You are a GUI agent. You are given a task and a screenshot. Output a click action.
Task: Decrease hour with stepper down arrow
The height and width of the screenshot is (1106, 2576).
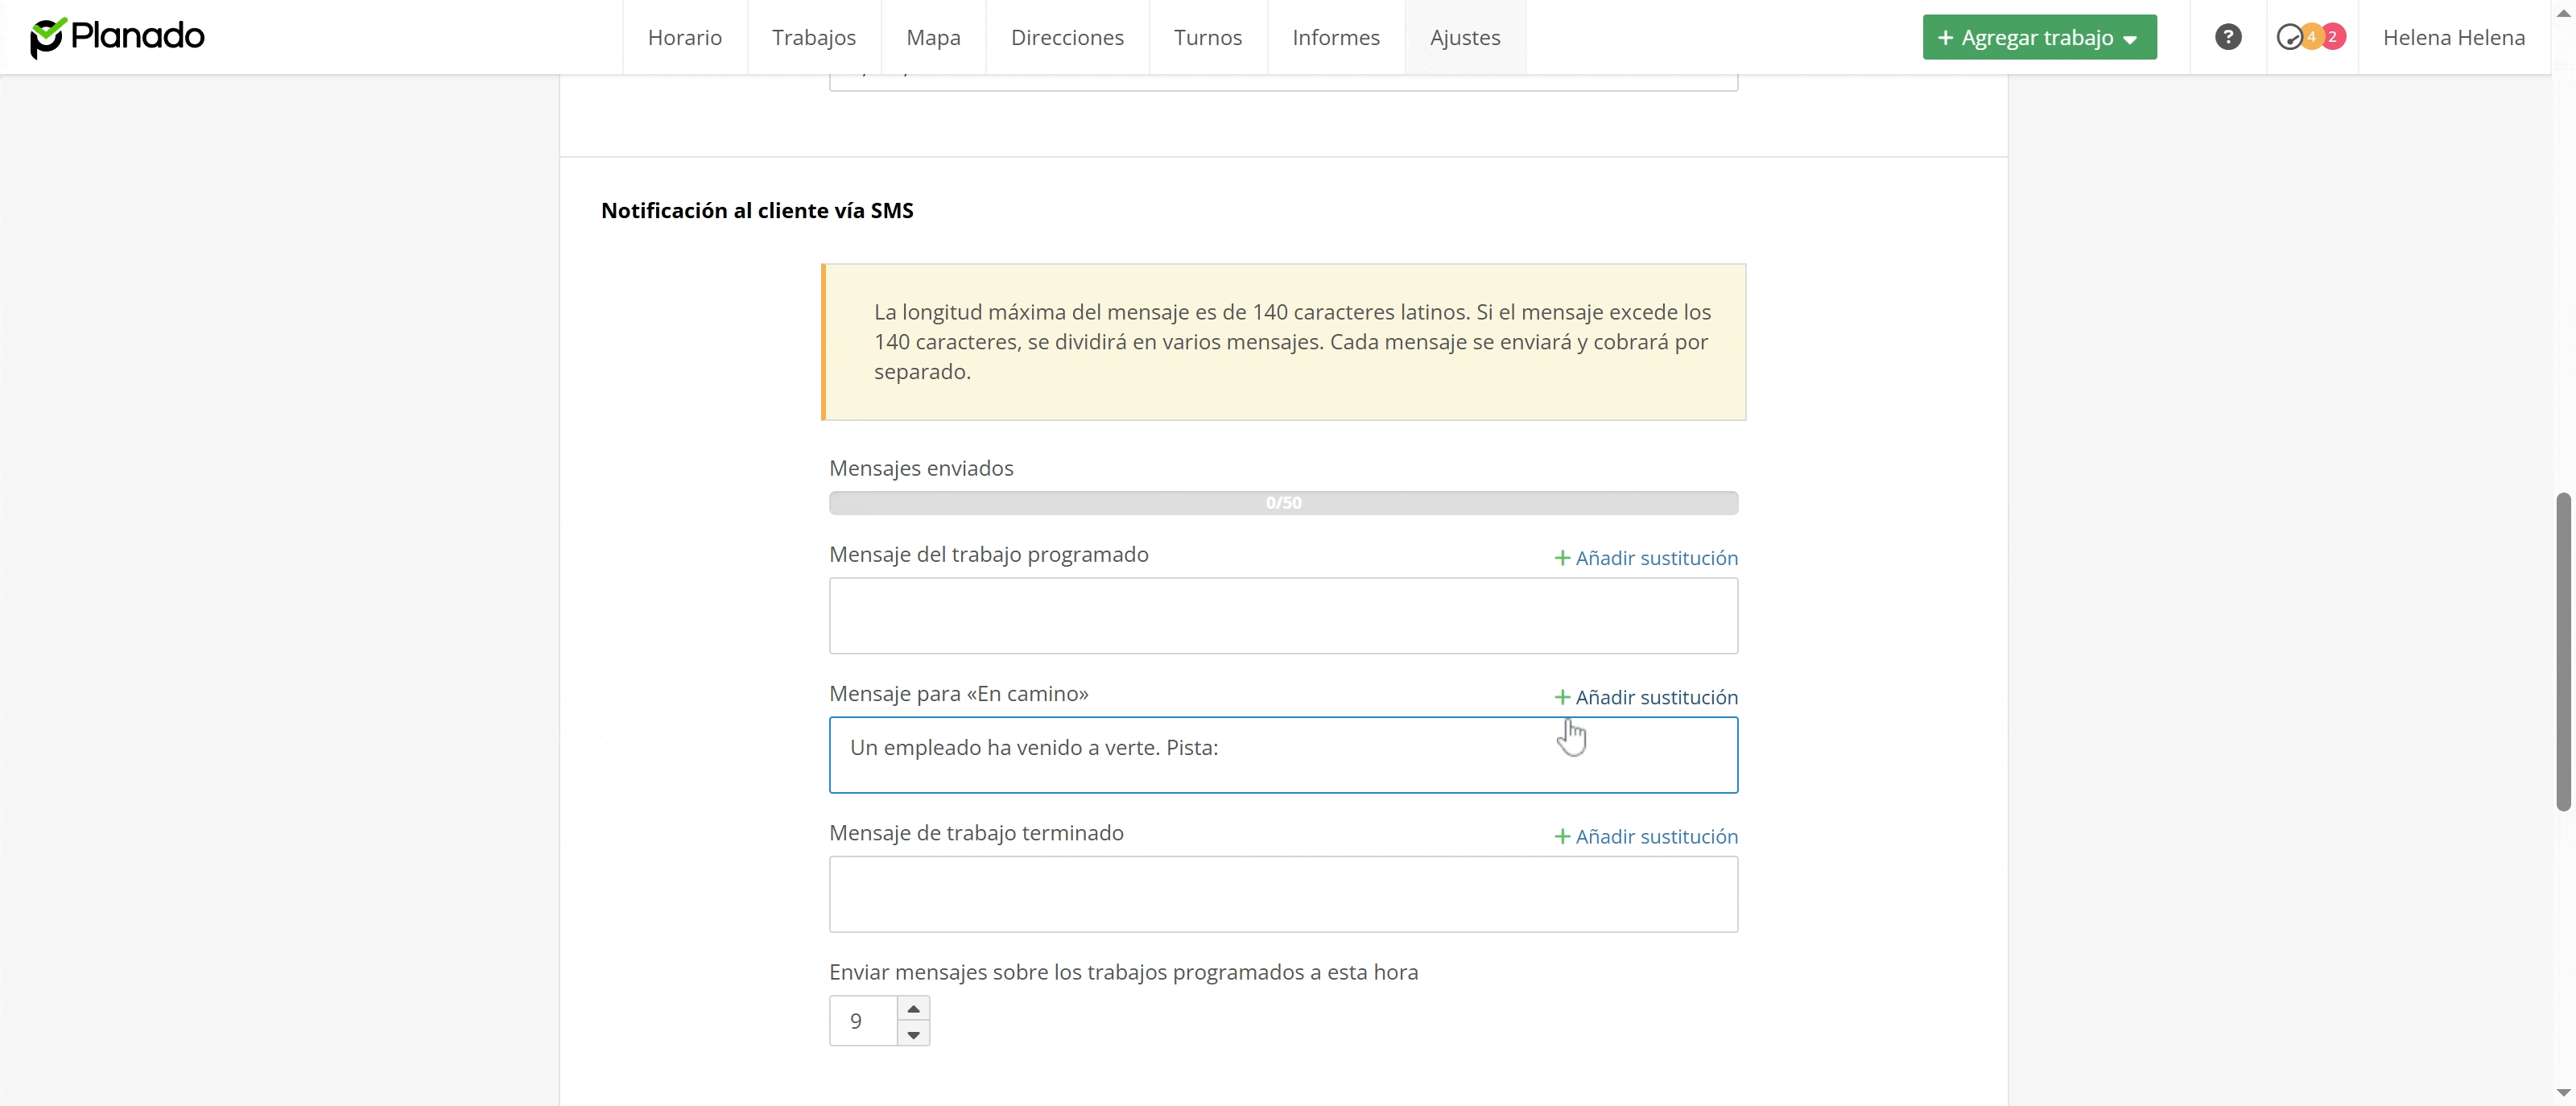913,1034
